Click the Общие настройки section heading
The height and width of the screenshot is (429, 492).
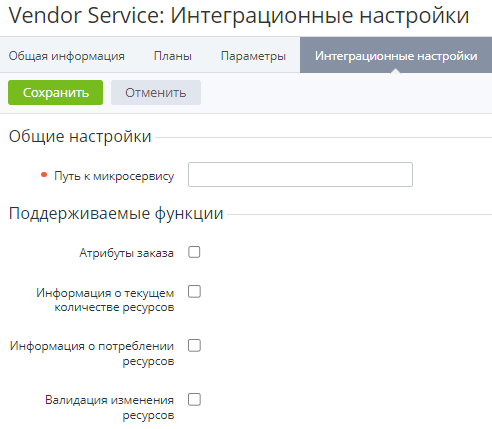pos(80,136)
